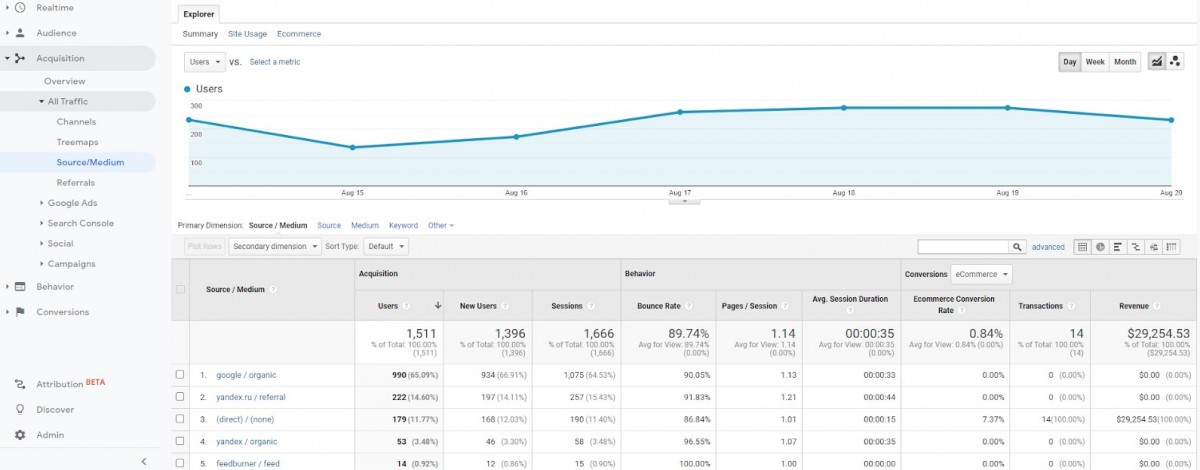The image size is (1200, 470).
Task: Switch chart to line chart view
Action: pyautogui.click(x=1157, y=62)
